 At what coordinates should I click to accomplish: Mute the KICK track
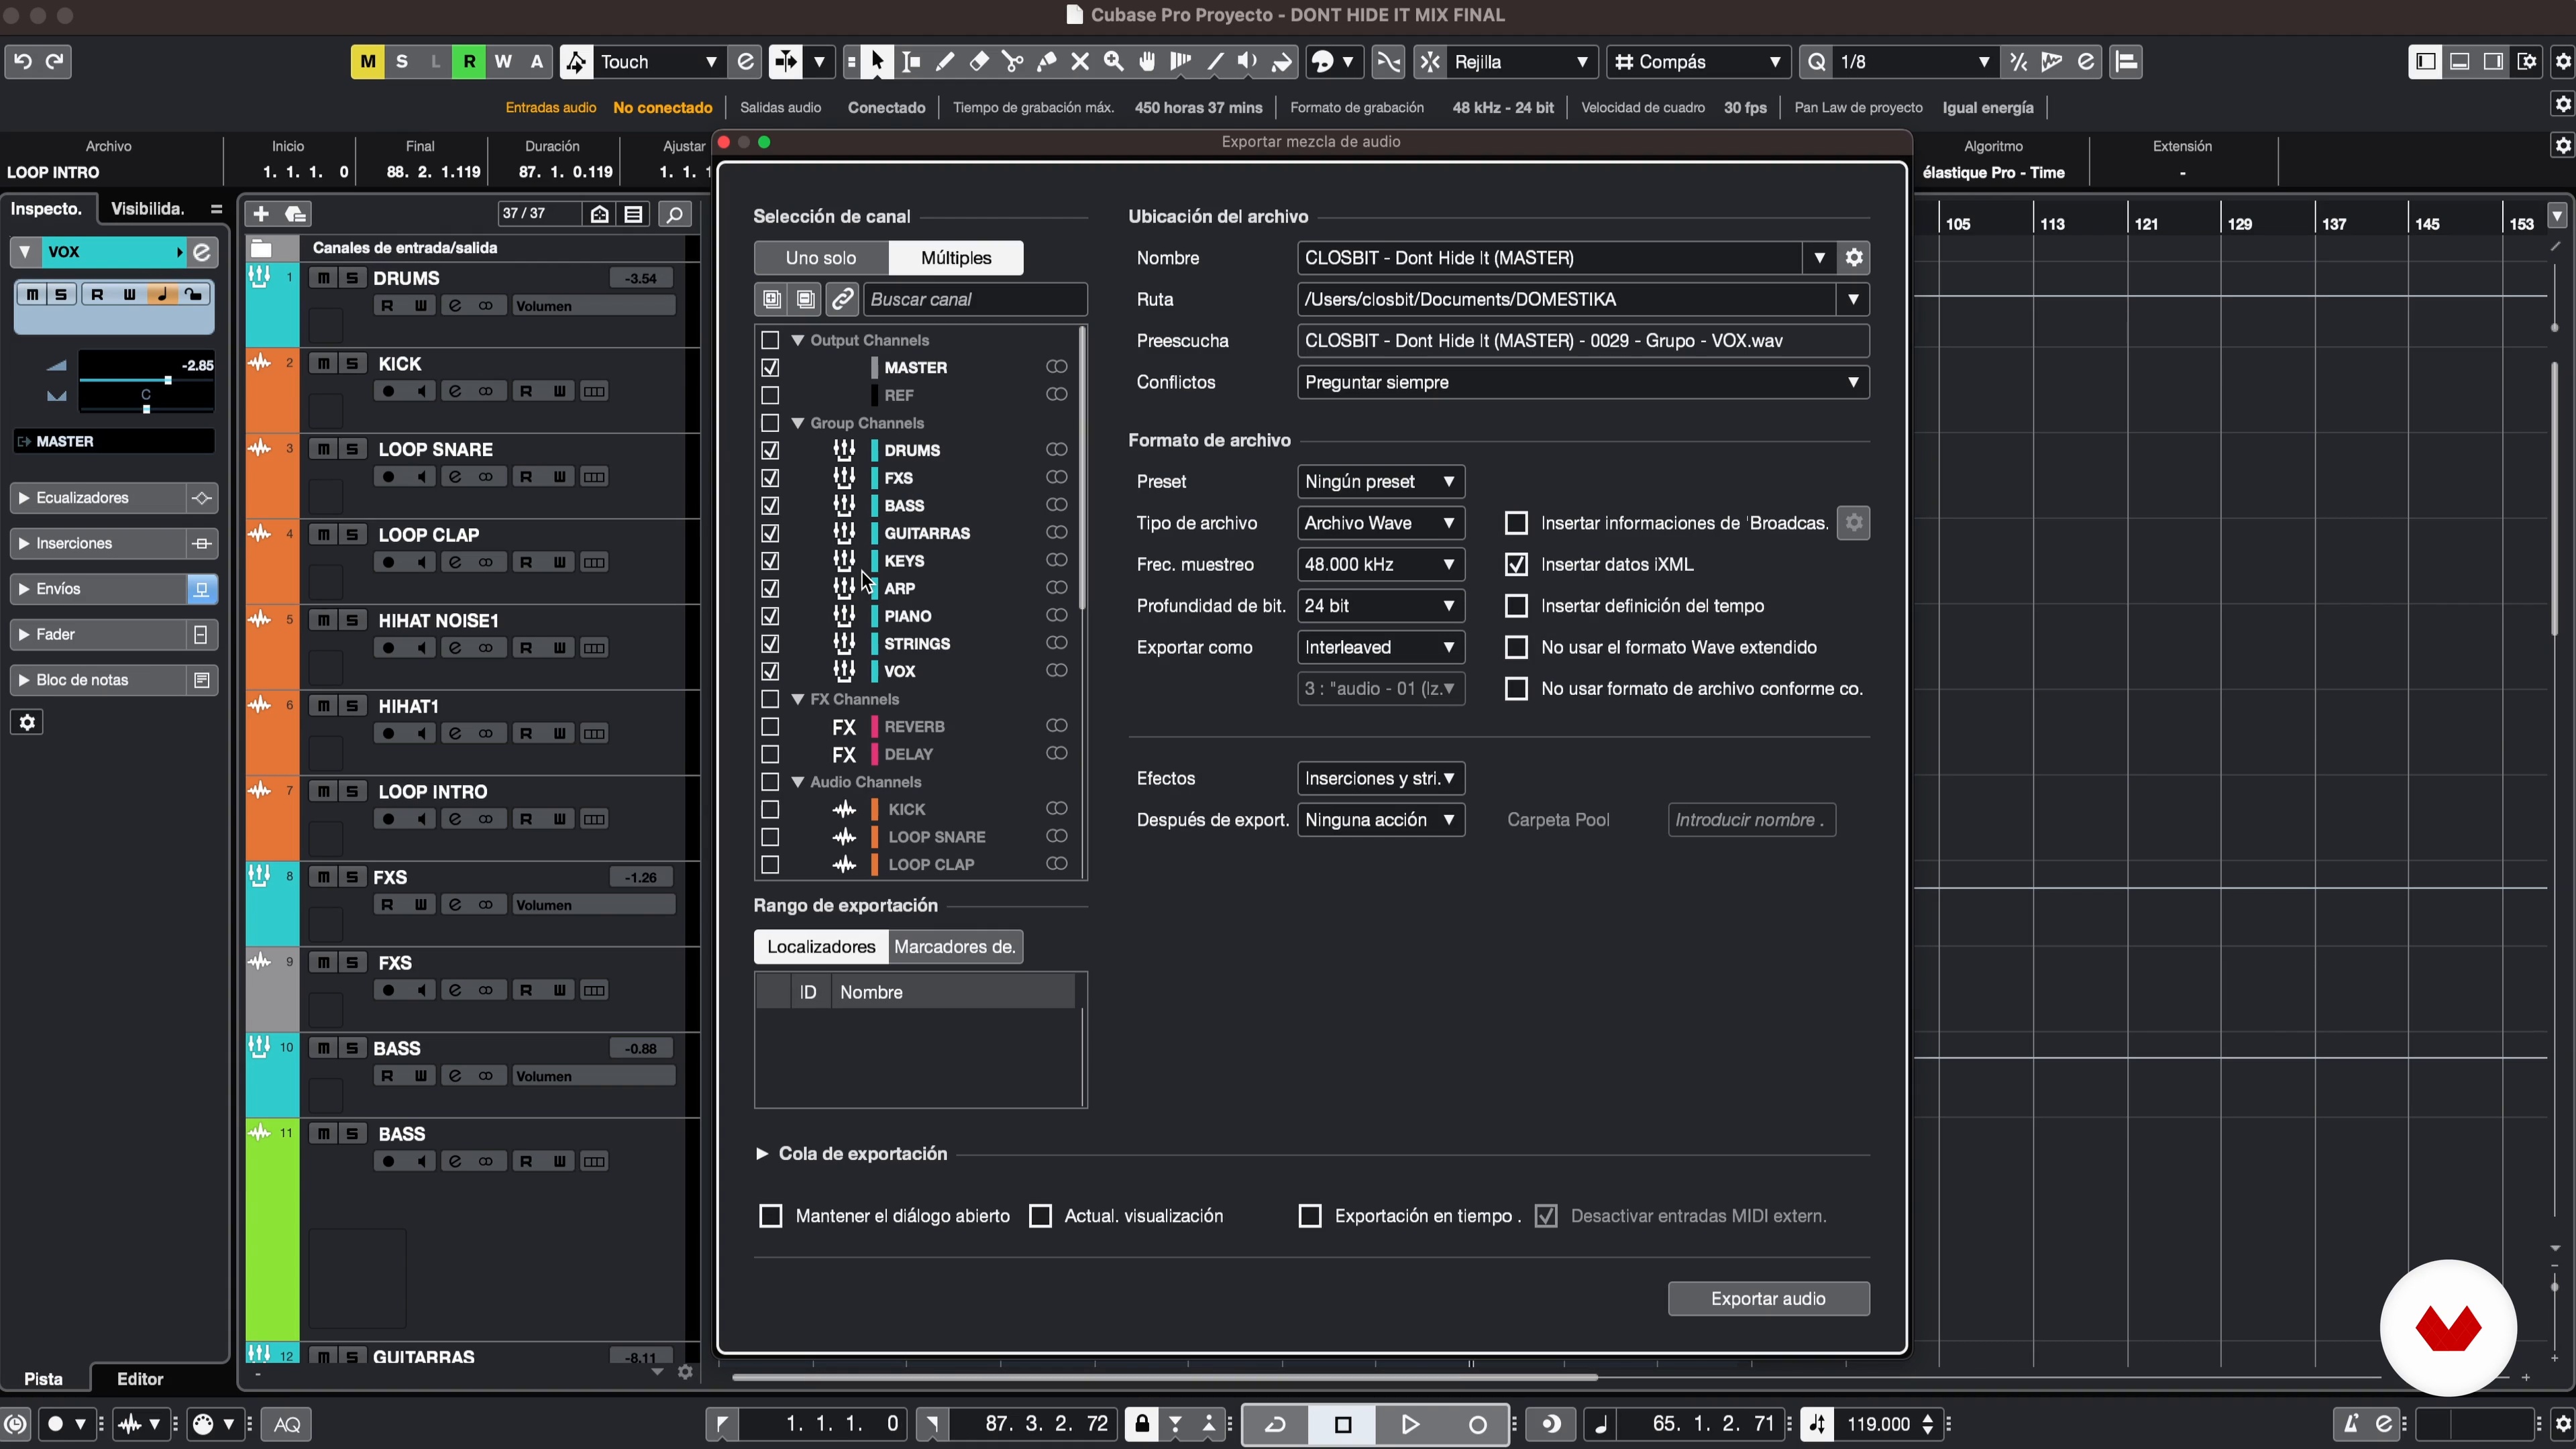pos(323,364)
